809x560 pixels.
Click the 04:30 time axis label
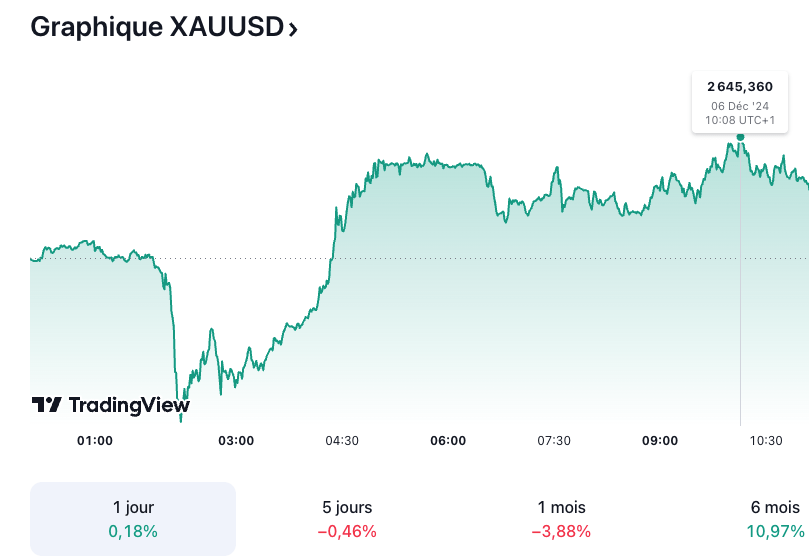(x=342, y=441)
